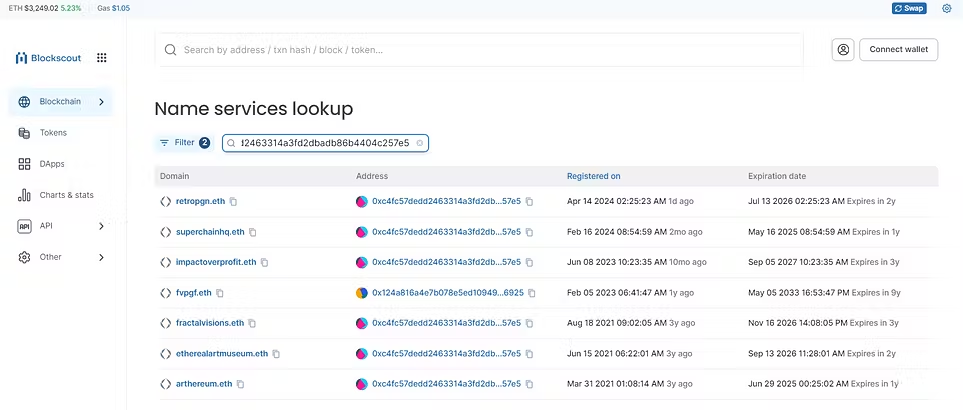The height and width of the screenshot is (410, 963).
Task: Open the Filter dropdown
Action: pyautogui.click(x=183, y=142)
